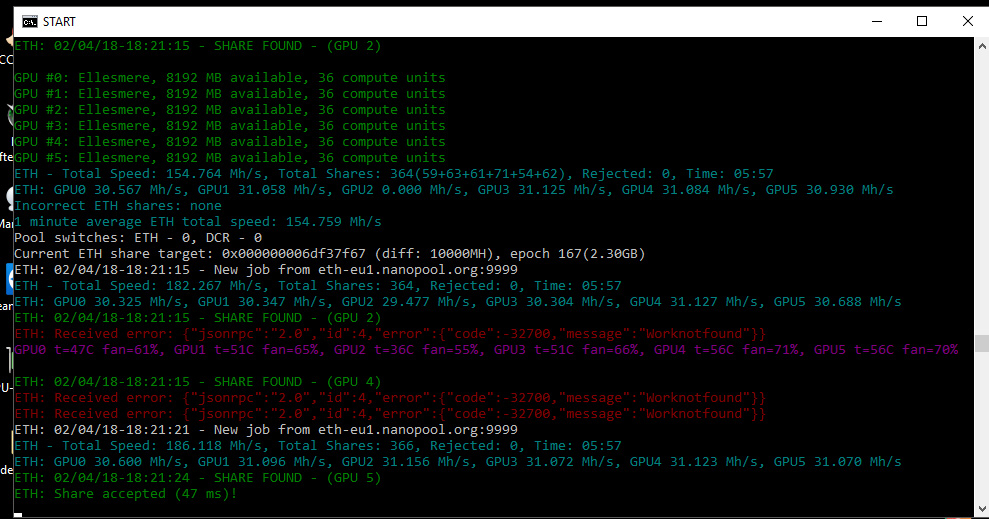Click the GPU #2 Ellesmere line

230,110
